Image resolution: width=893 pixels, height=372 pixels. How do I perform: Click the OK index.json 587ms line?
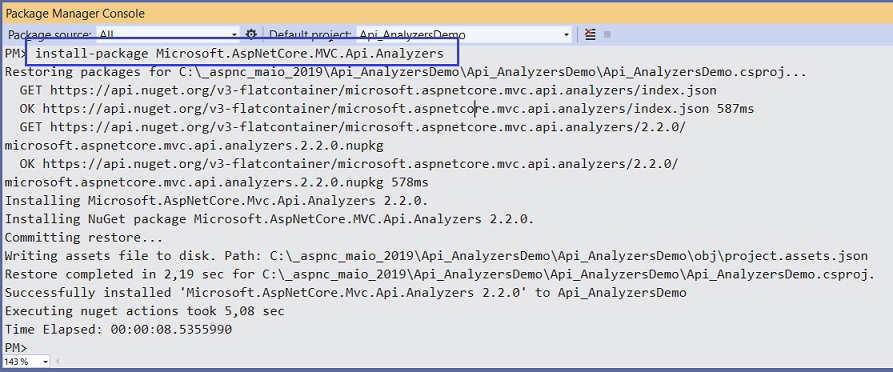[x=387, y=109]
